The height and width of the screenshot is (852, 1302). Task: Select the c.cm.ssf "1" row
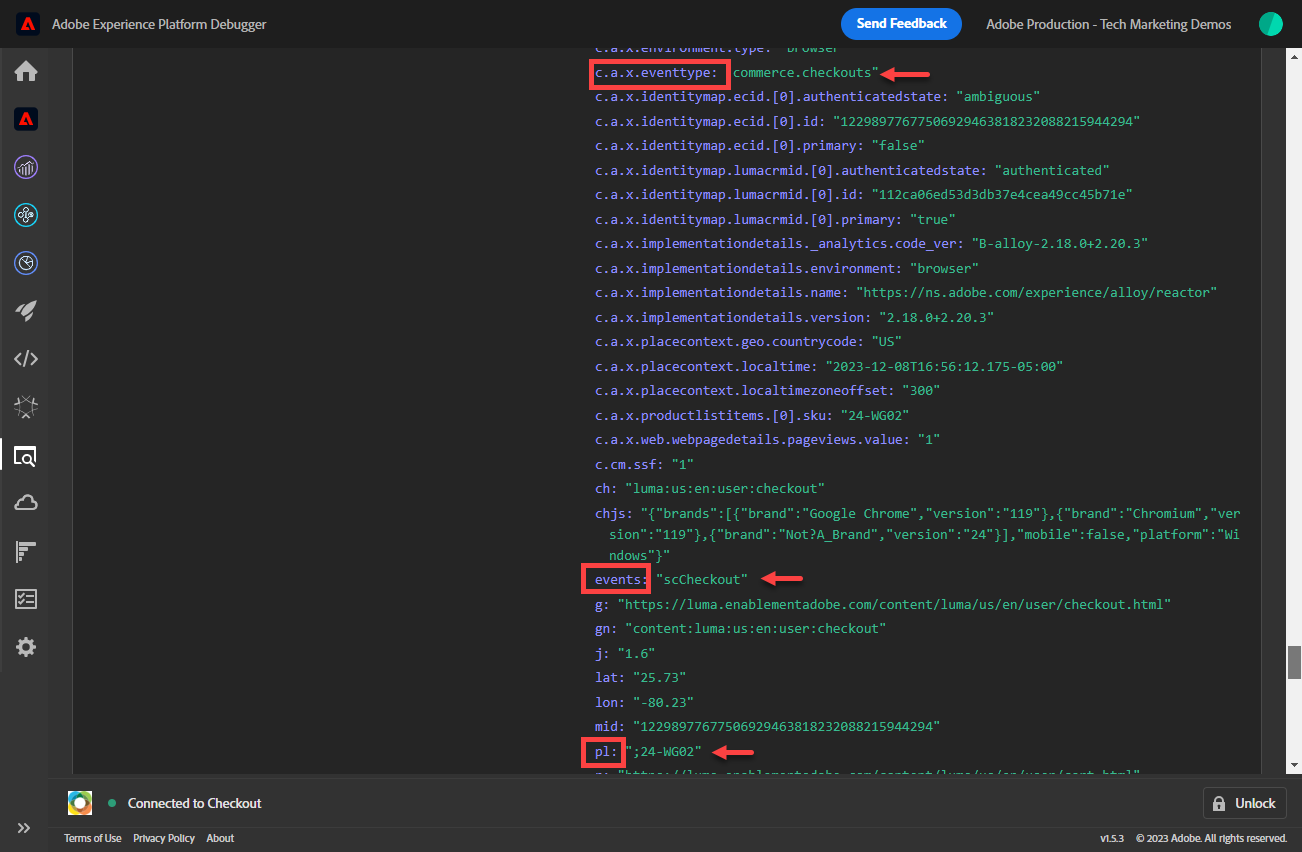(644, 464)
